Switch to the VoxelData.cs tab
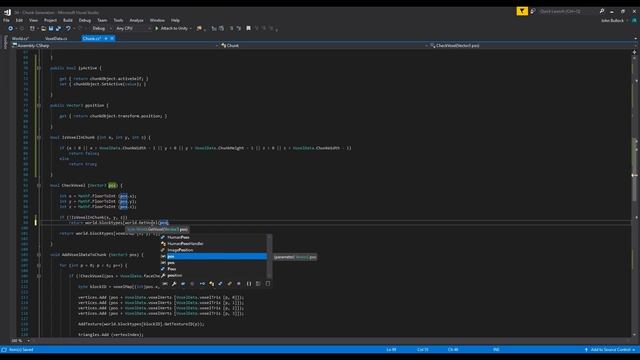This screenshot has width=640, height=360. coord(56,38)
